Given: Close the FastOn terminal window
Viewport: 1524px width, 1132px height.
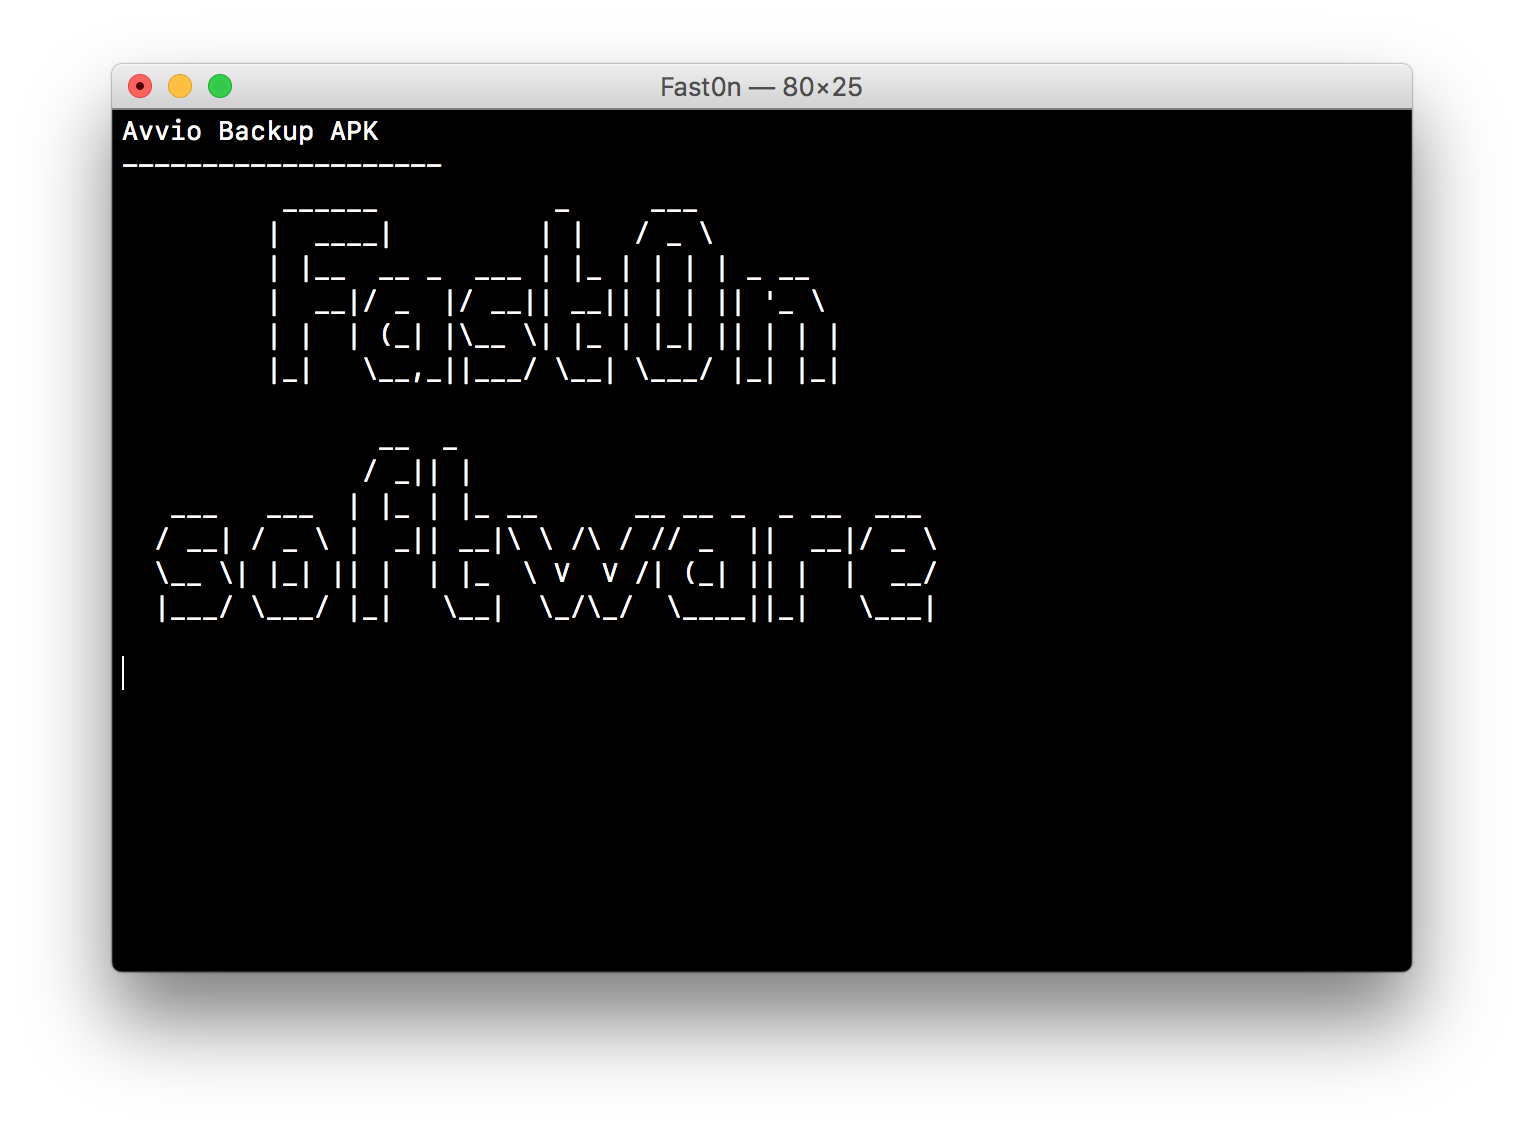Looking at the screenshot, I should 140,87.
